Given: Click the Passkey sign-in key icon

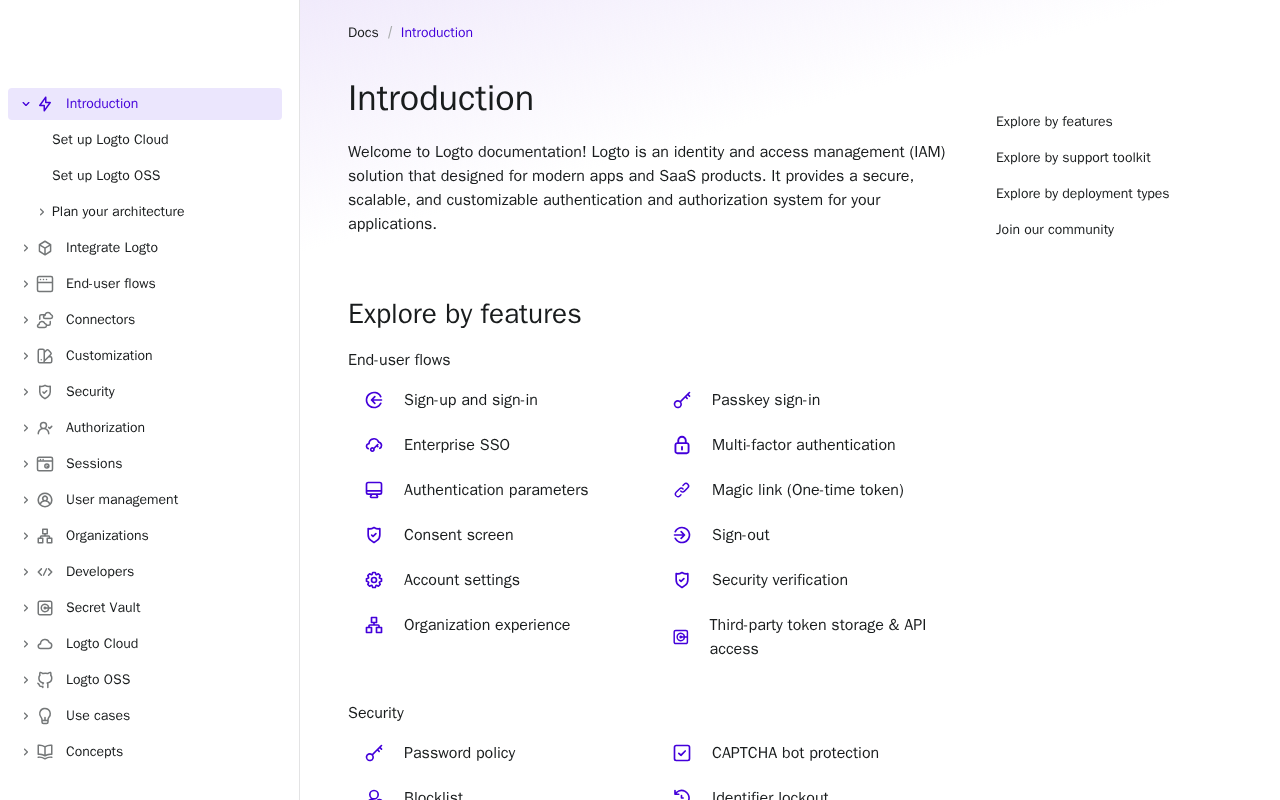Looking at the screenshot, I should pyautogui.click(x=682, y=400).
